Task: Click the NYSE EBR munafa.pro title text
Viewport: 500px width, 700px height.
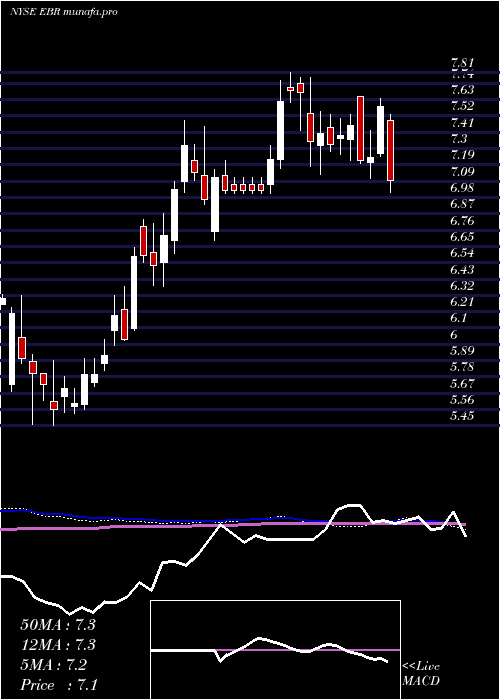Action: point(64,12)
